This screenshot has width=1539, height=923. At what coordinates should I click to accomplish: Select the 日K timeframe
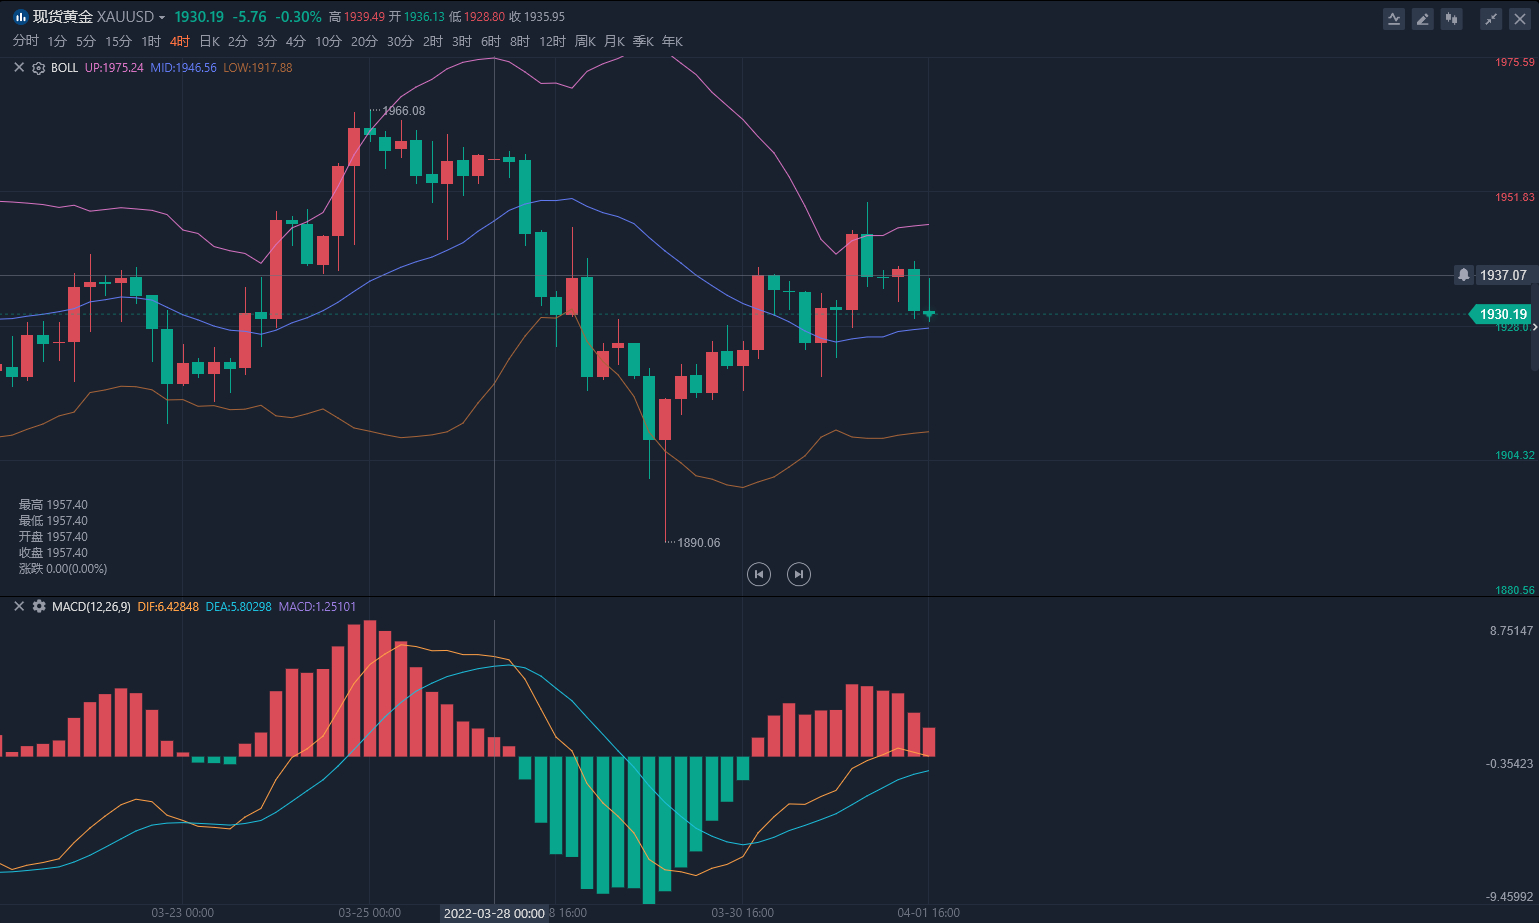point(209,41)
